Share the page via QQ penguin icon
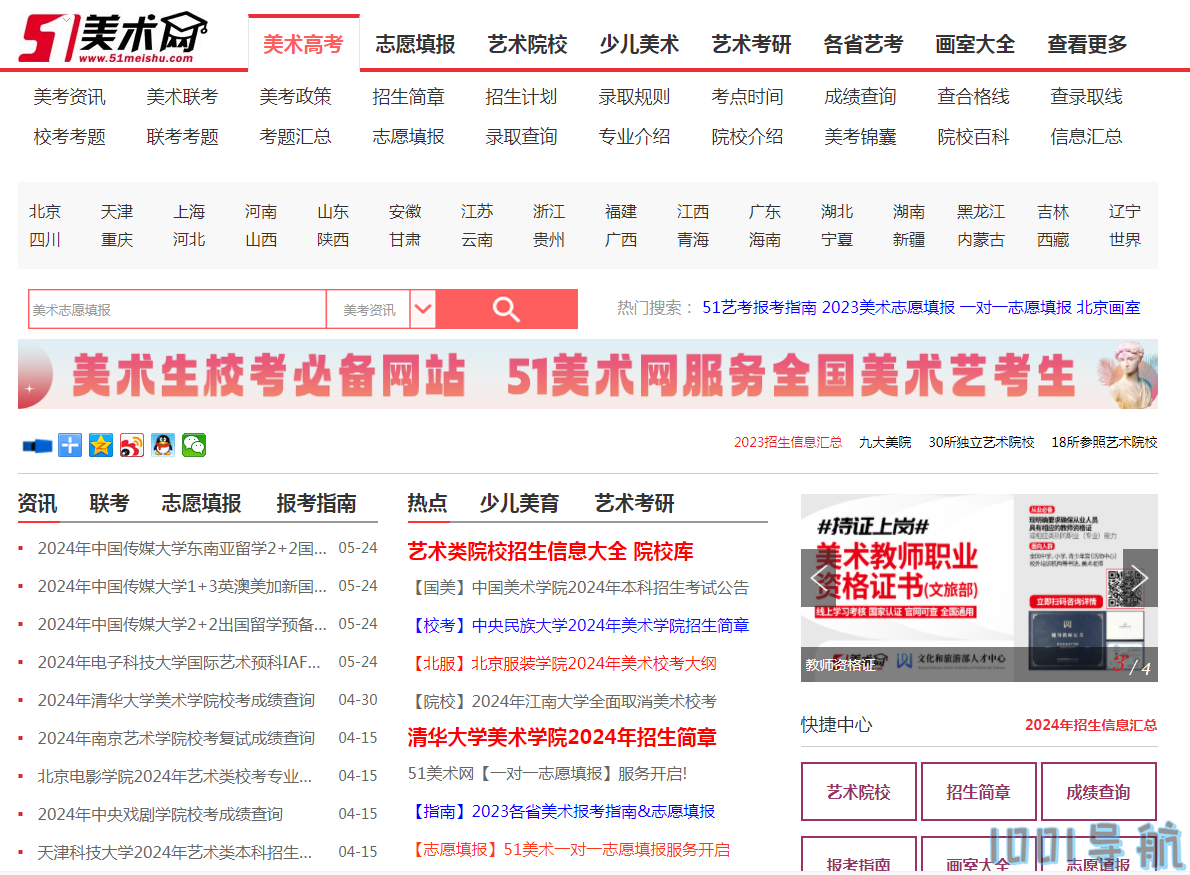 [162, 445]
